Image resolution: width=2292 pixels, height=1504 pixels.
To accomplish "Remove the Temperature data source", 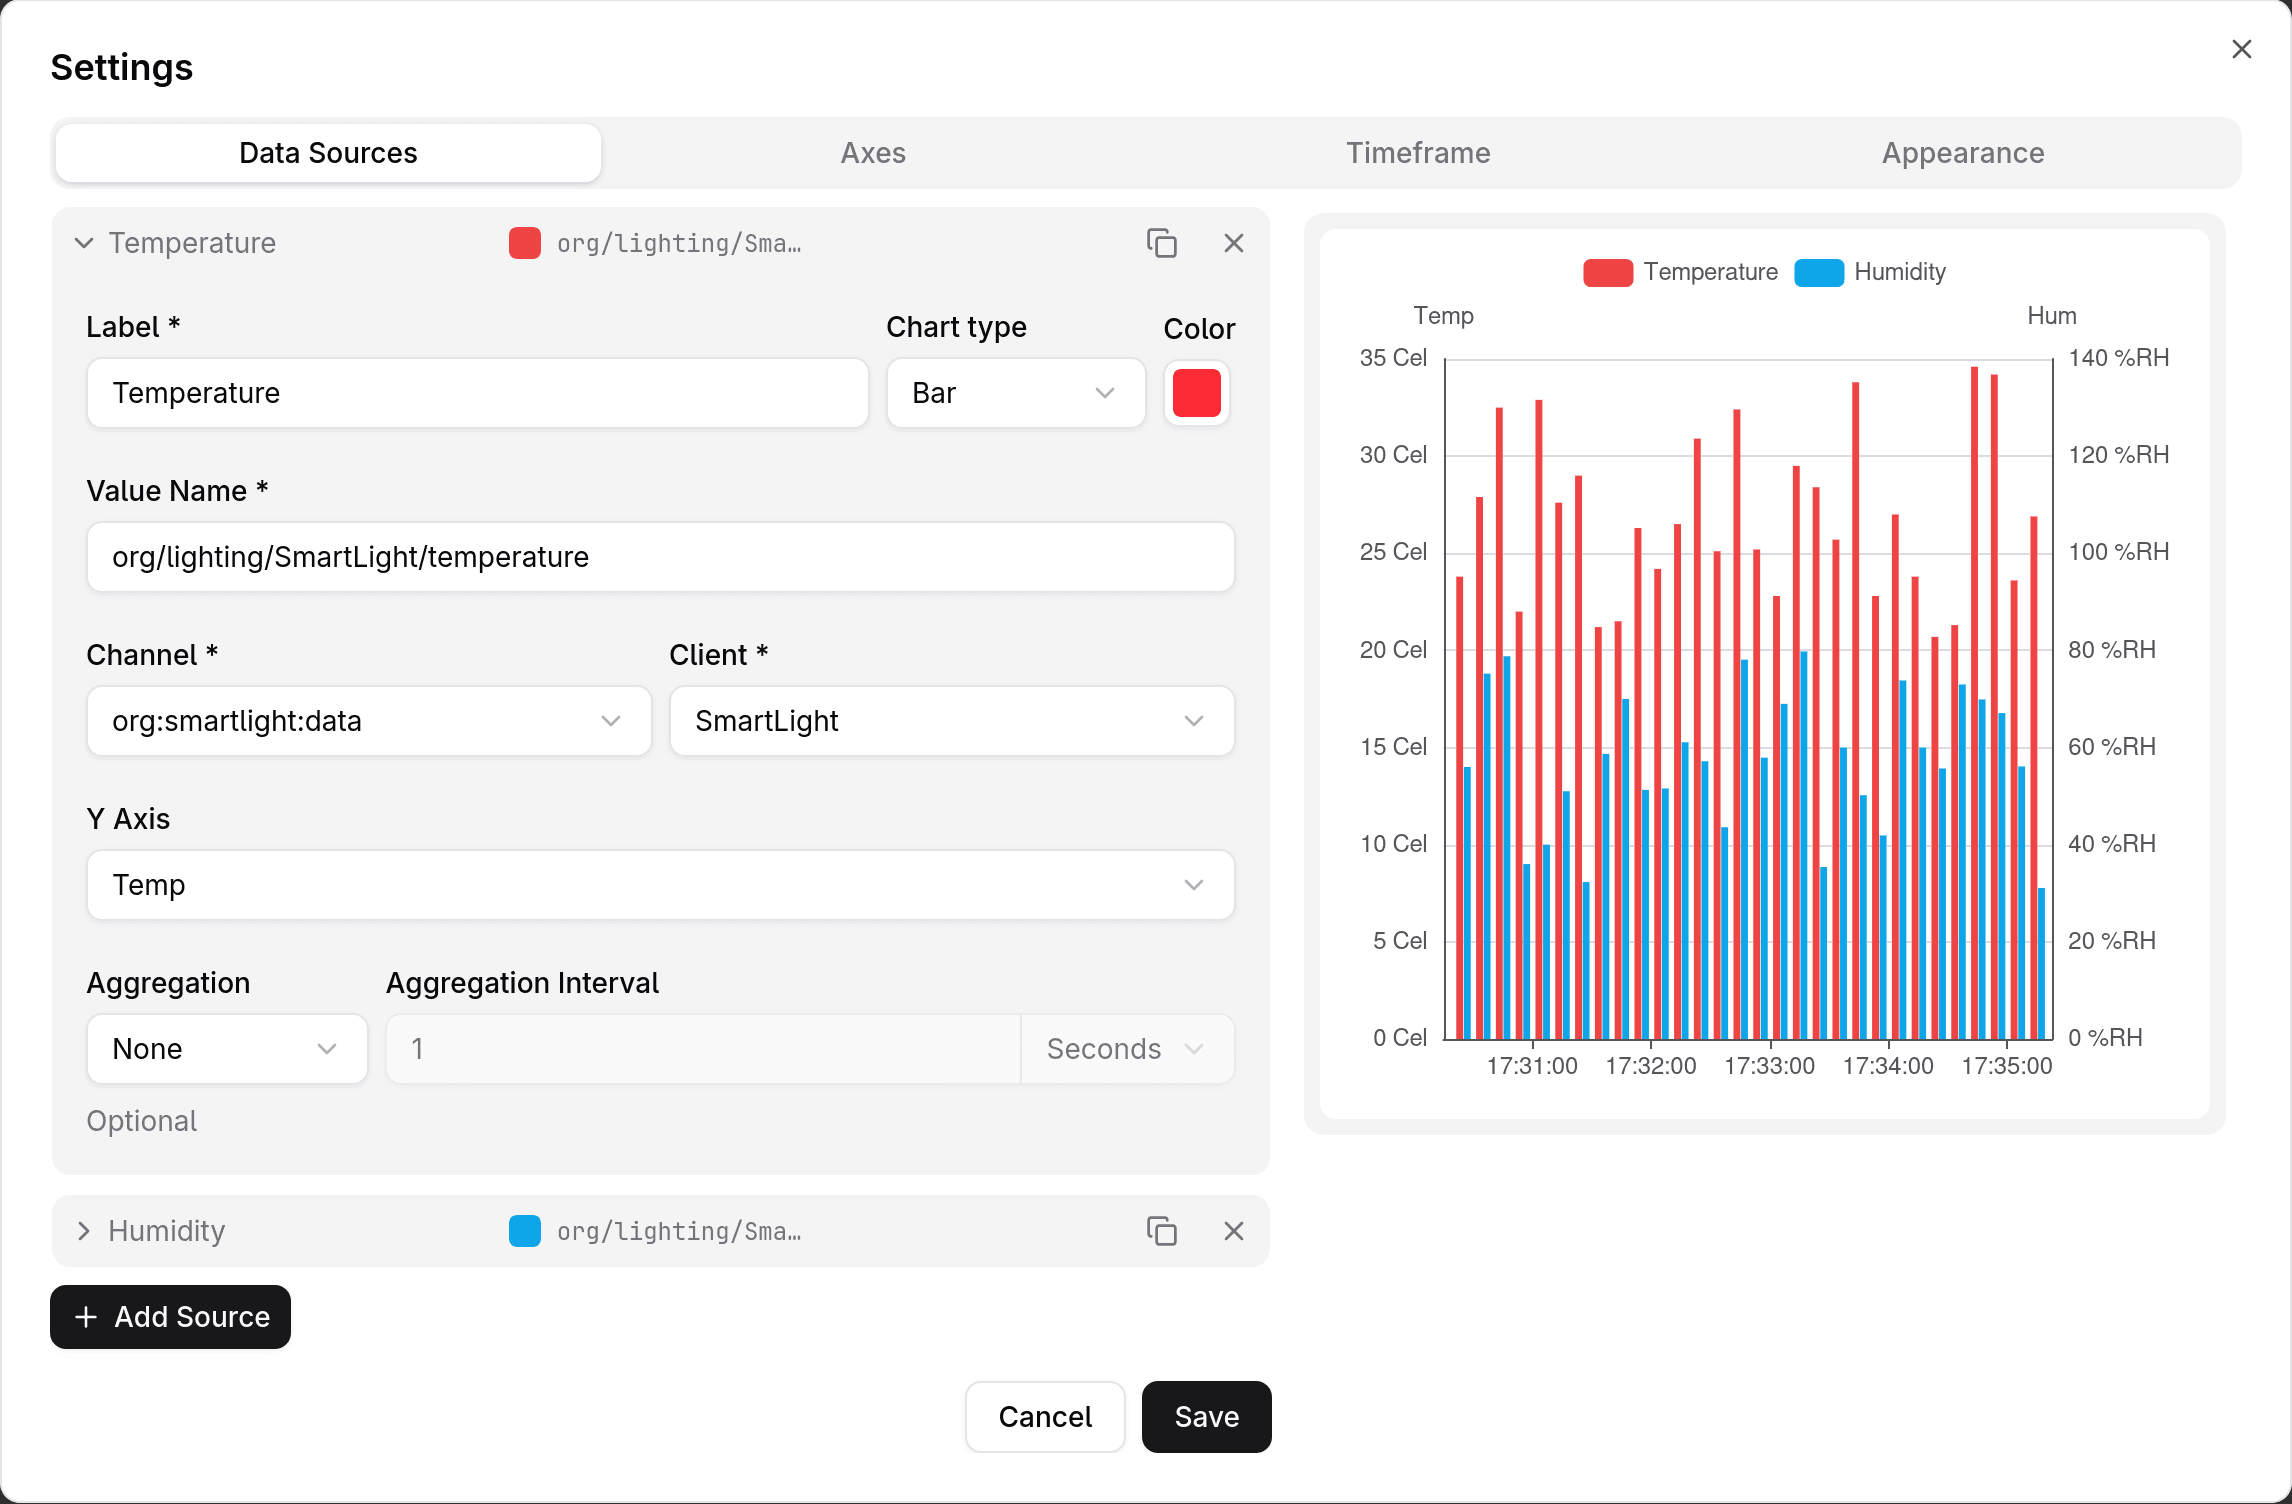I will 1233,243.
